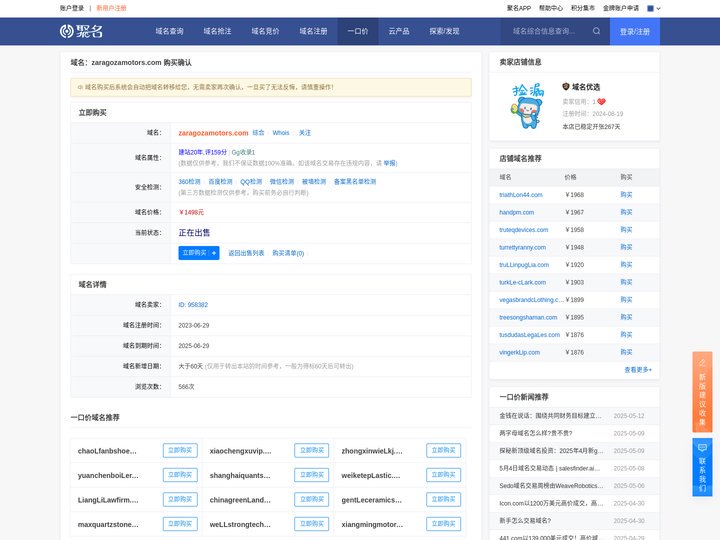Click the 关注 link
The image size is (720, 540).
click(305, 133)
